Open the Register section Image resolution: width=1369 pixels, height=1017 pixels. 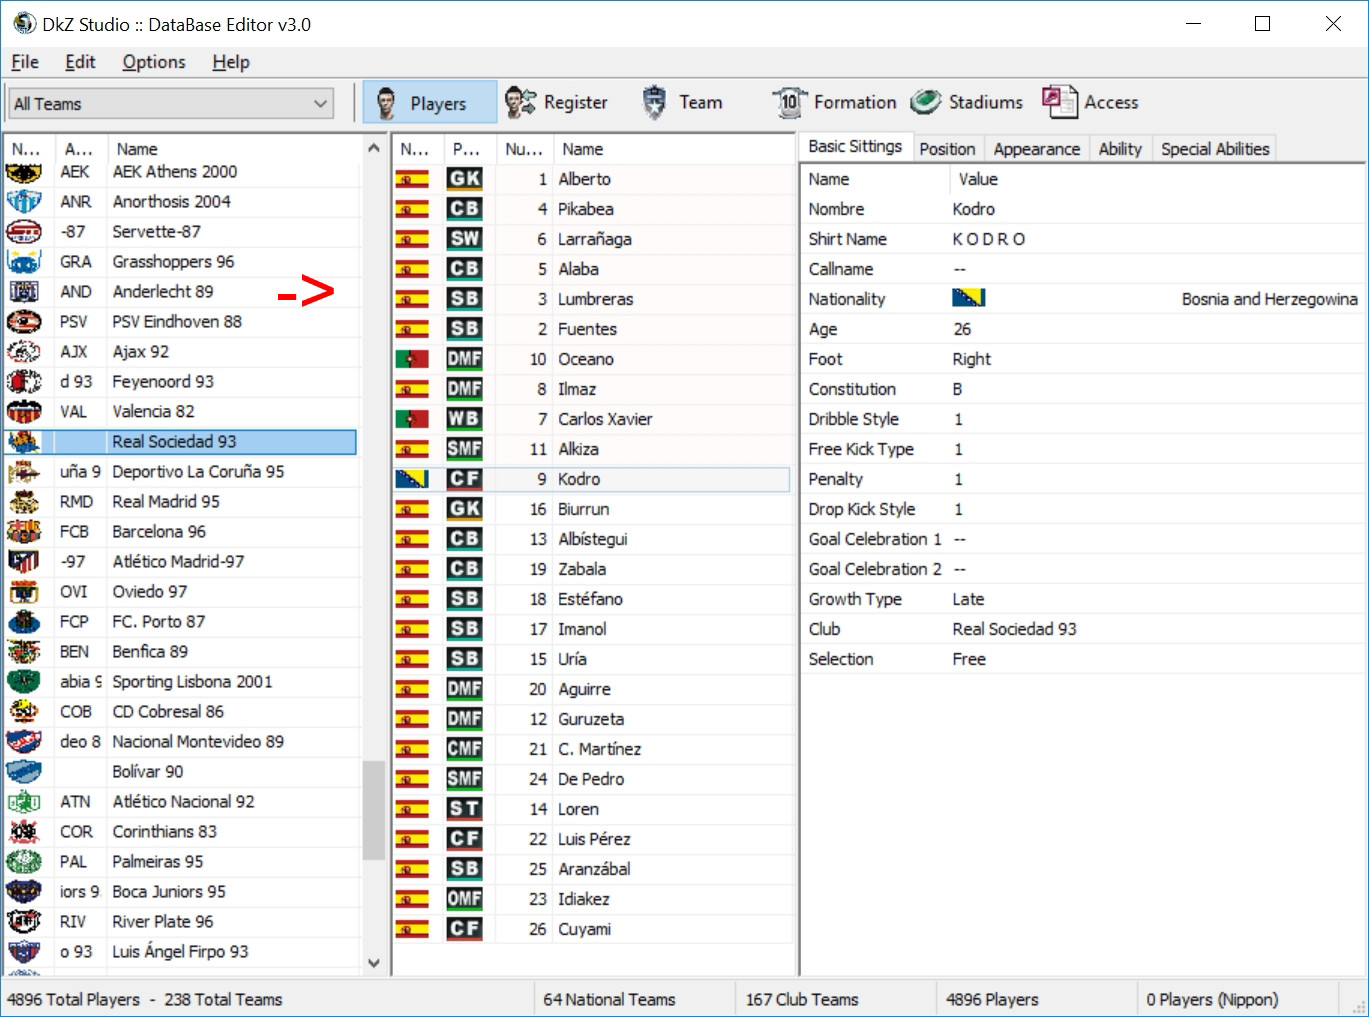556,103
